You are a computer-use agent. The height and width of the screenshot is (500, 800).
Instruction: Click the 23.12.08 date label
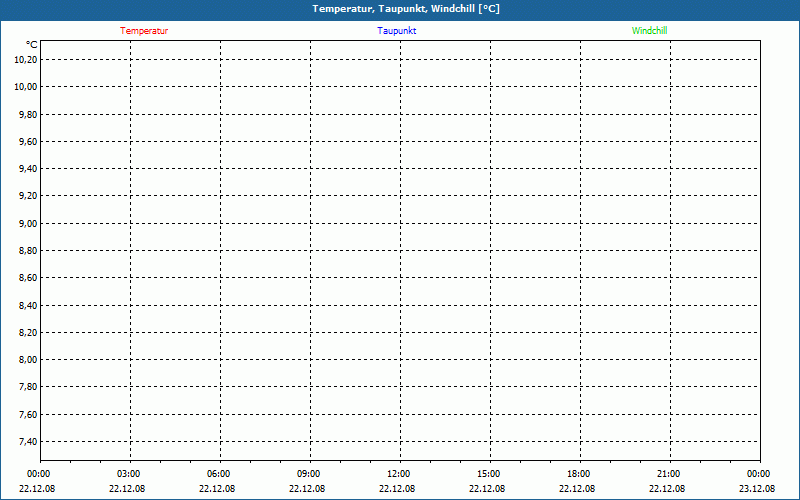[757, 489]
